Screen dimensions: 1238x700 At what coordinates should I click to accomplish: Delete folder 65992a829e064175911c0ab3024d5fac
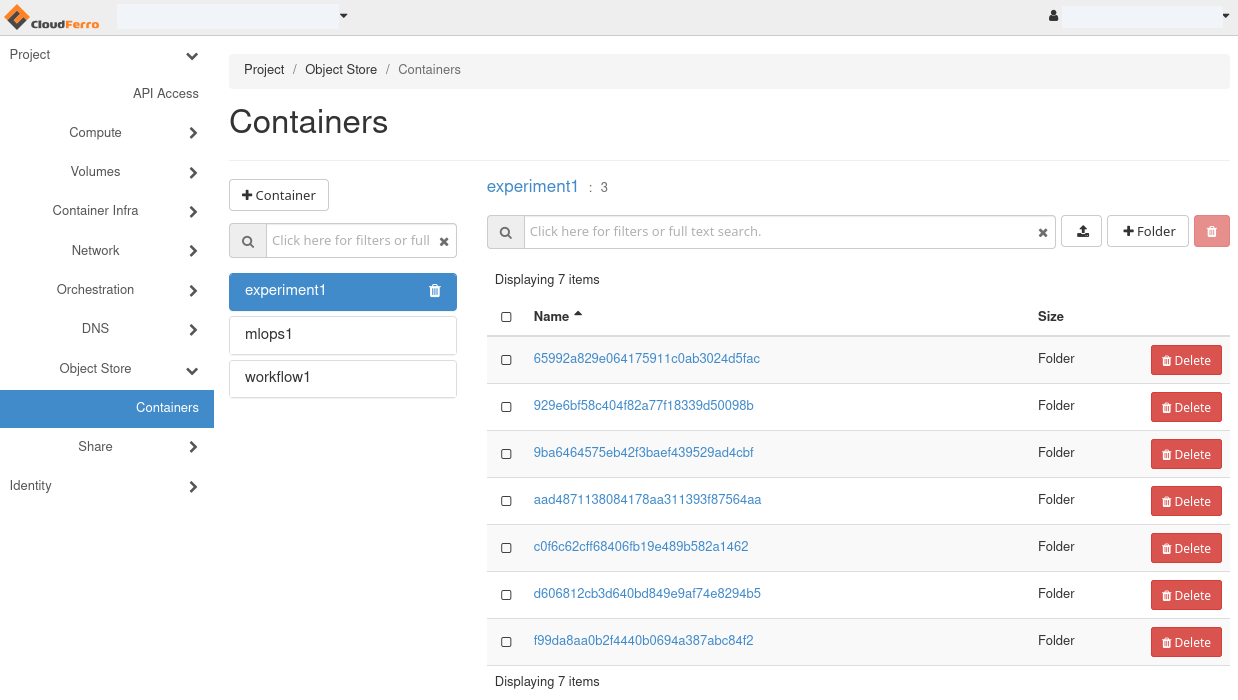tap(1186, 360)
